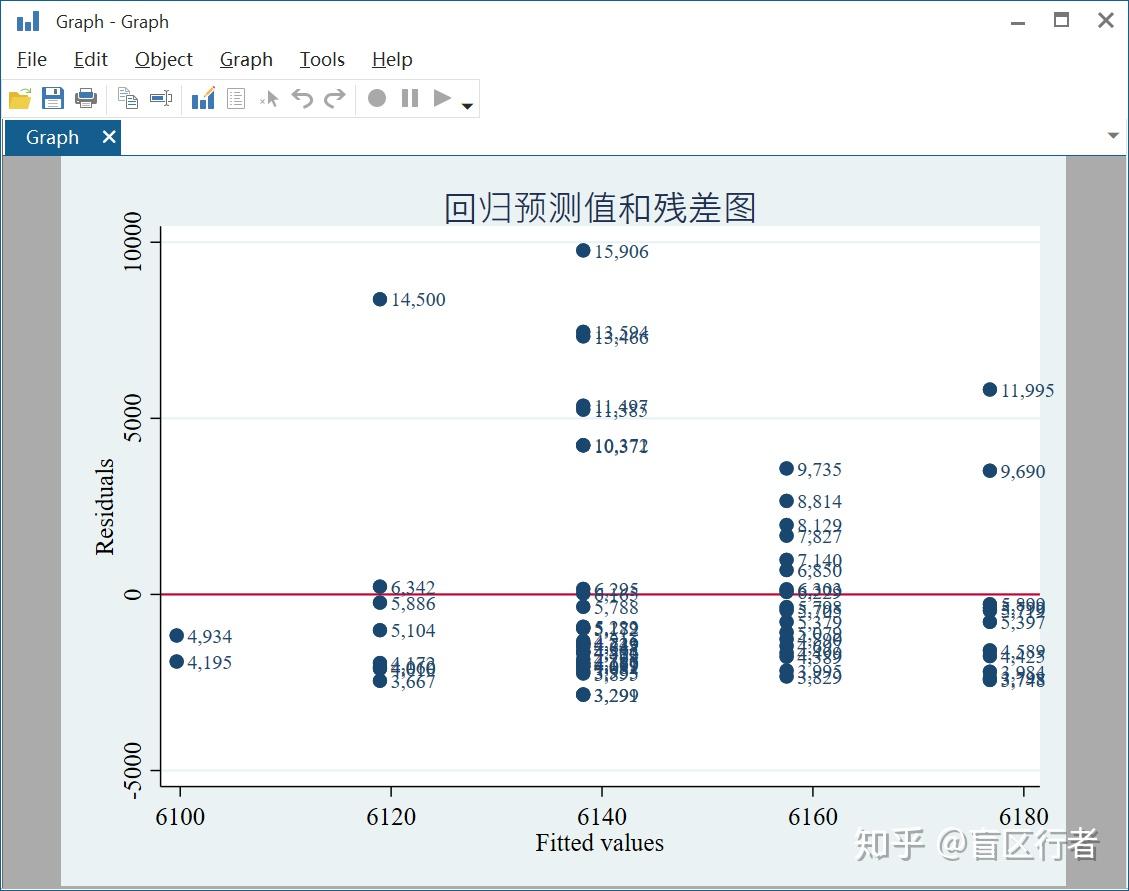Open the Tools menu

(321, 59)
